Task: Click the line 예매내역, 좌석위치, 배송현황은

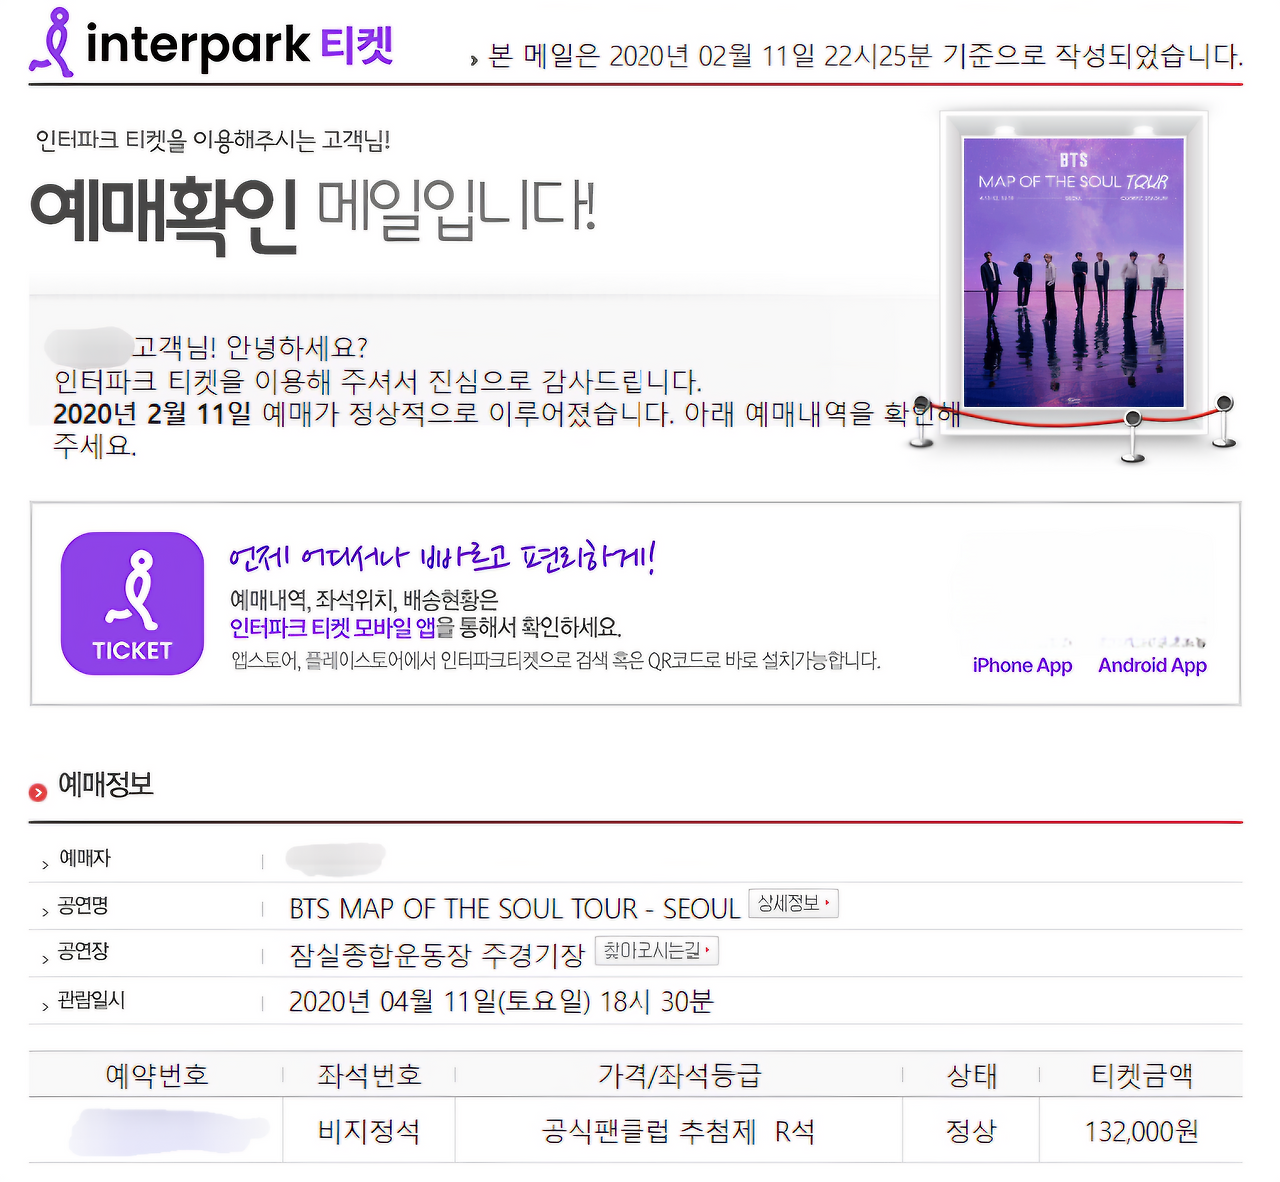Action: 364,600
